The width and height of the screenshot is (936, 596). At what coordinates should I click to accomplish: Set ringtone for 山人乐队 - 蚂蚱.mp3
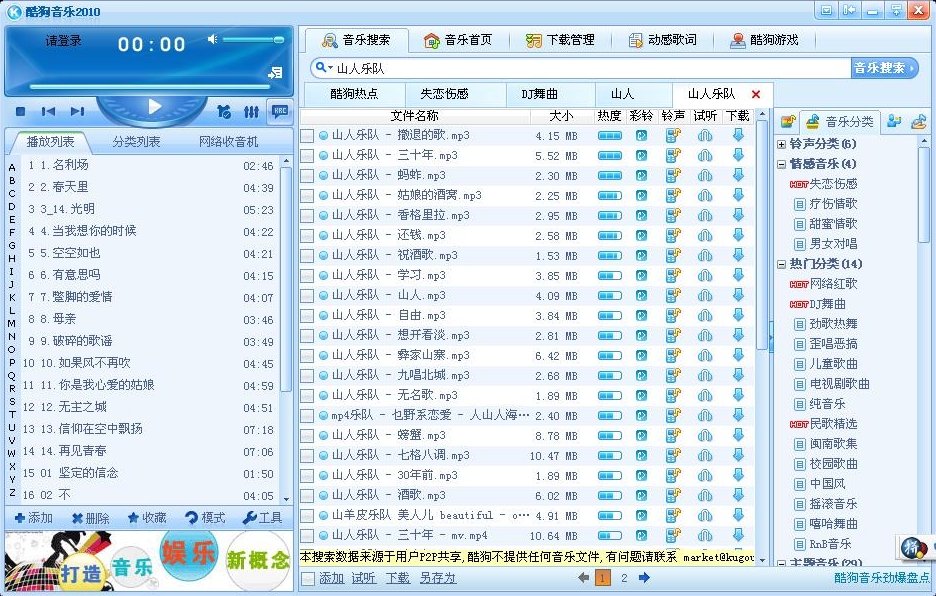click(673, 176)
